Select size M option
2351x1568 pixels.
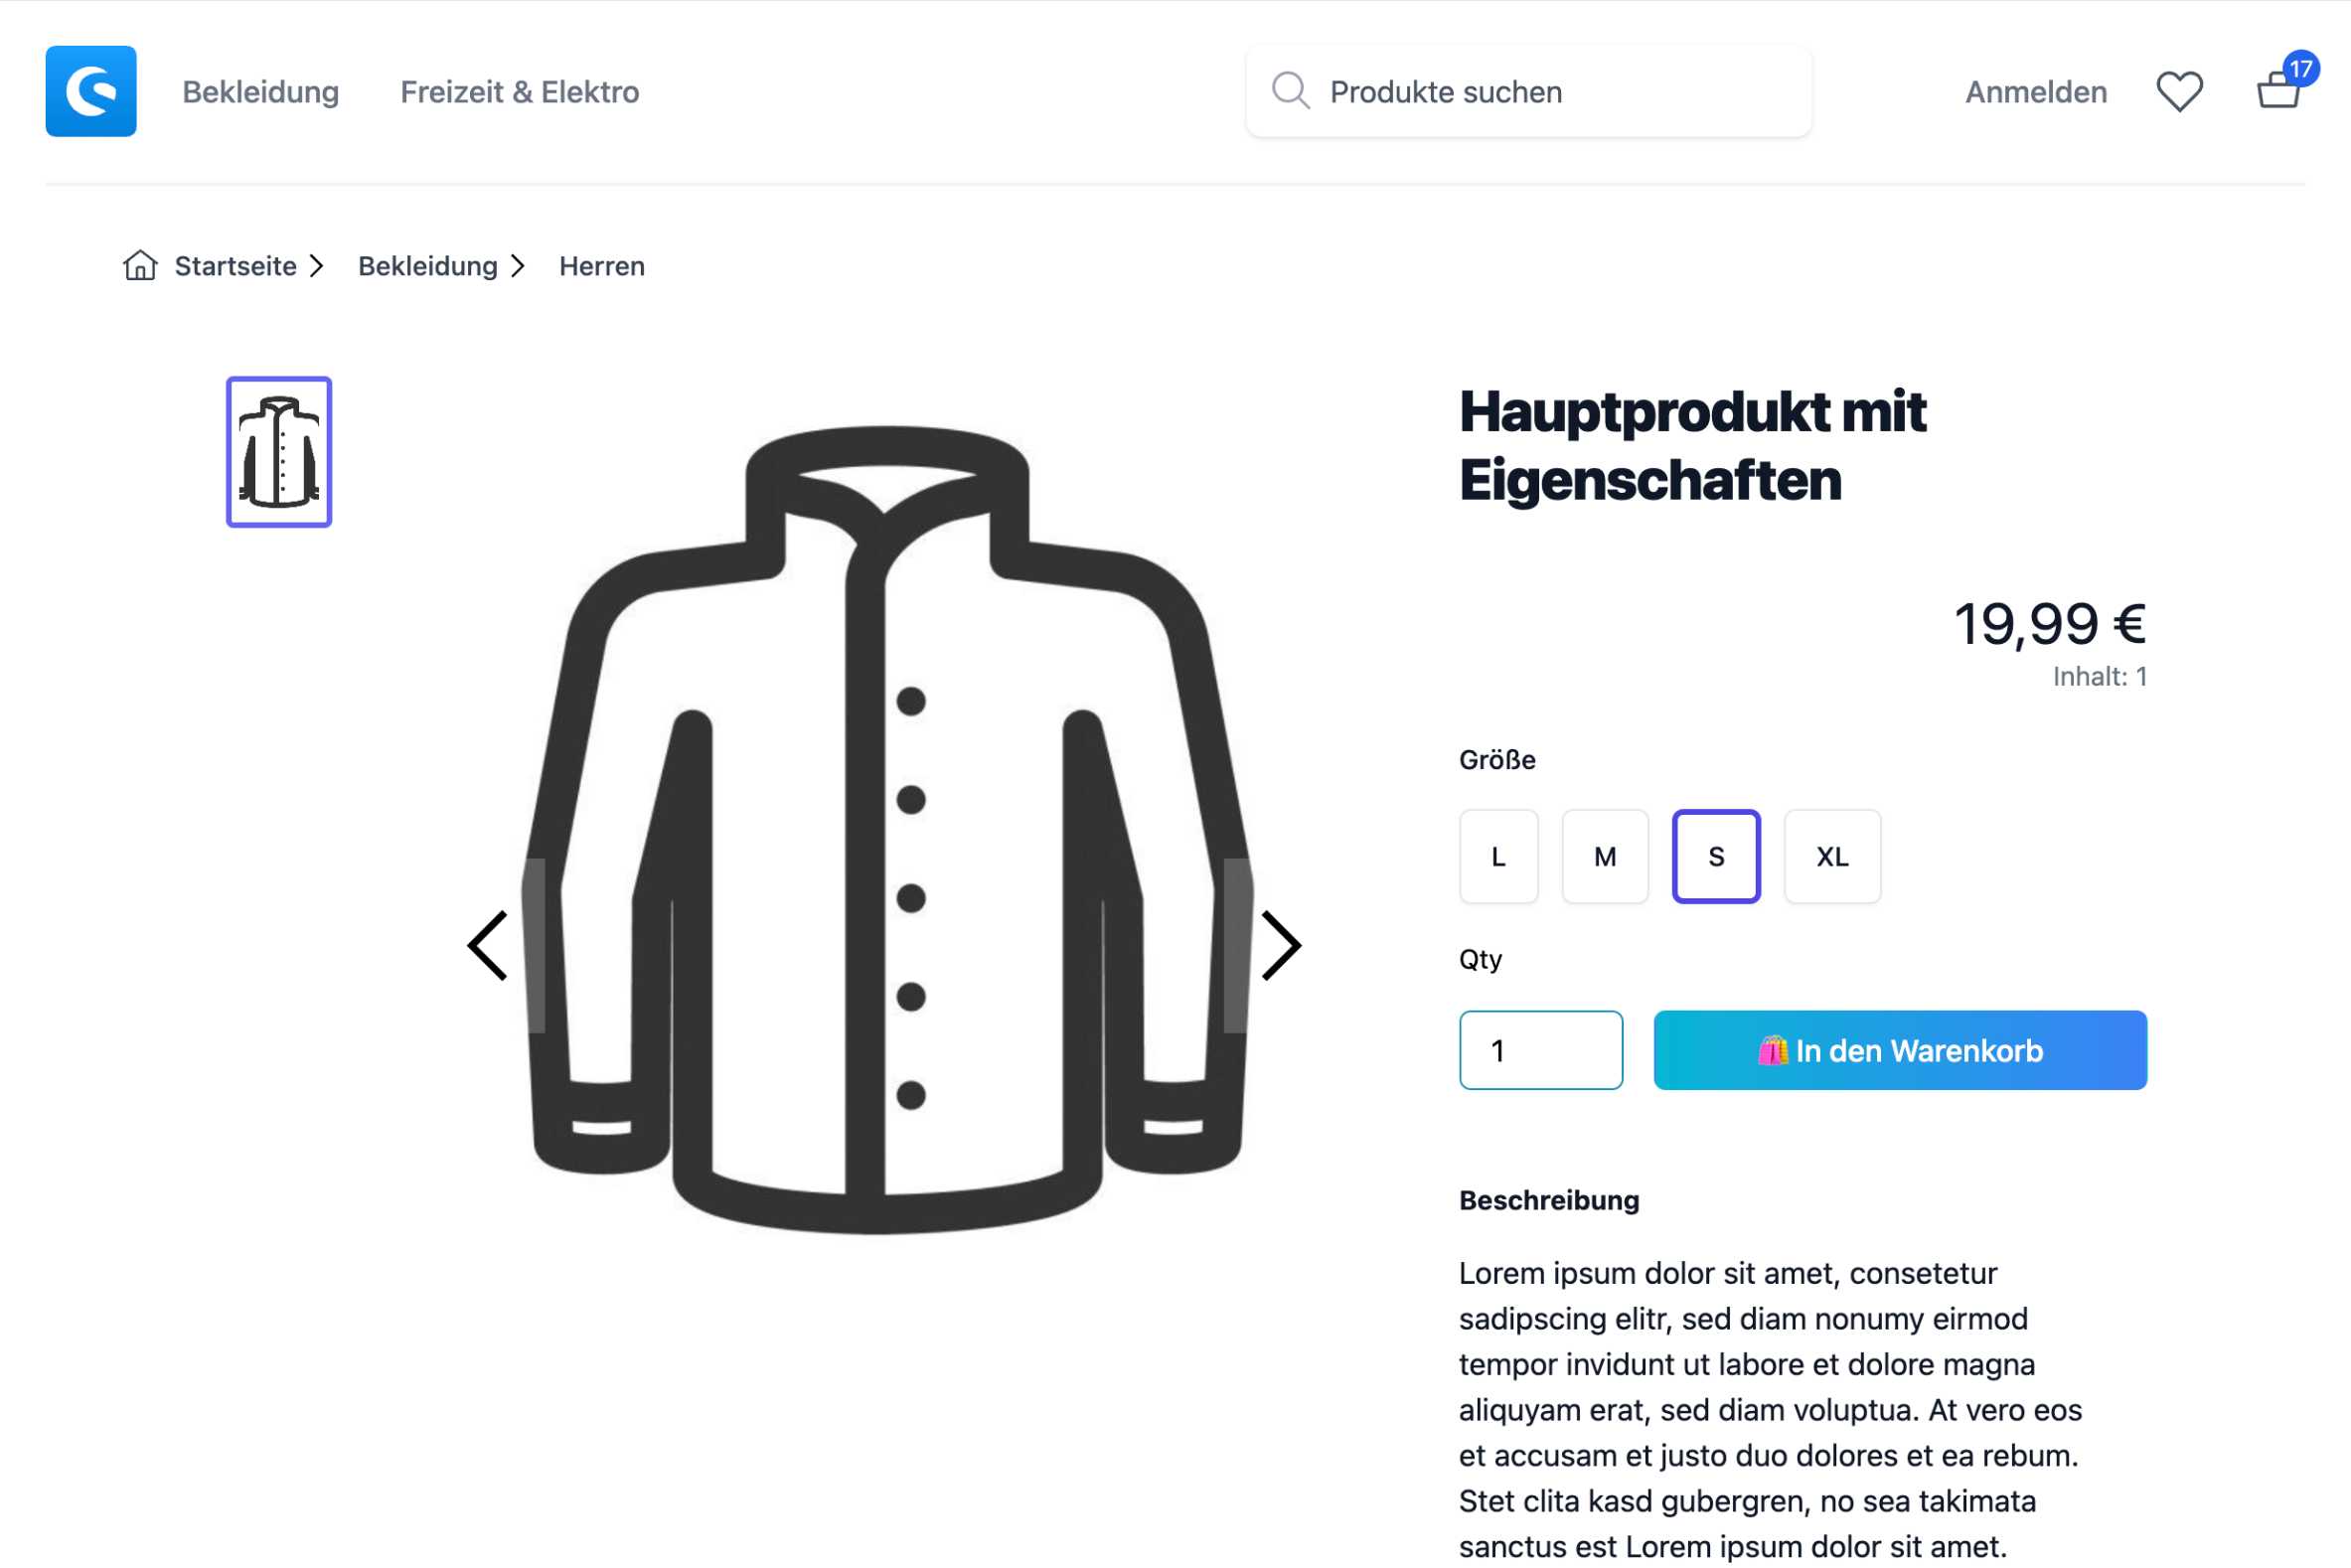click(x=1605, y=857)
